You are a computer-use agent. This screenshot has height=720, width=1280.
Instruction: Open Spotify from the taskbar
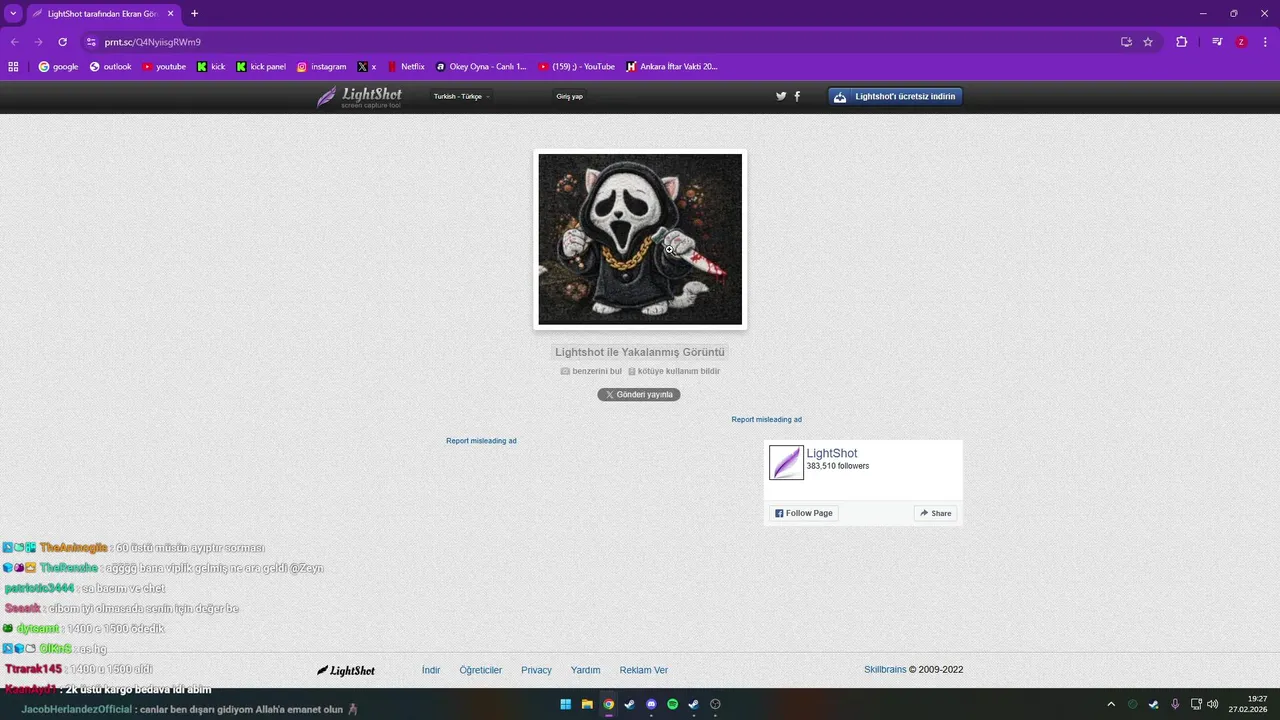(672, 704)
